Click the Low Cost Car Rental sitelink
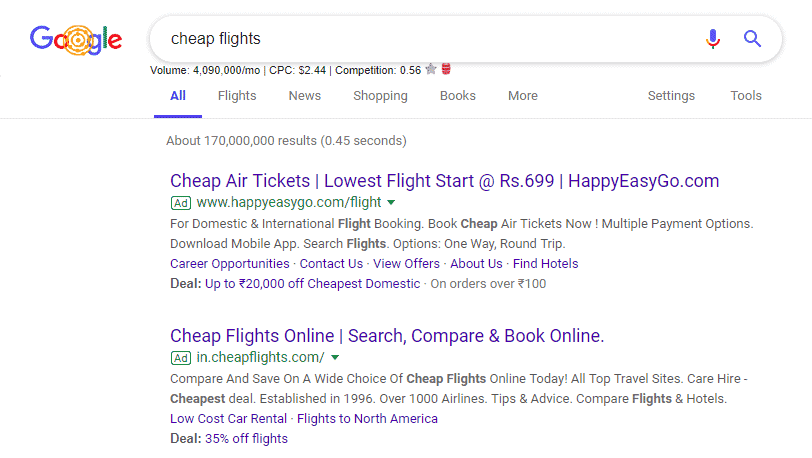 228,419
